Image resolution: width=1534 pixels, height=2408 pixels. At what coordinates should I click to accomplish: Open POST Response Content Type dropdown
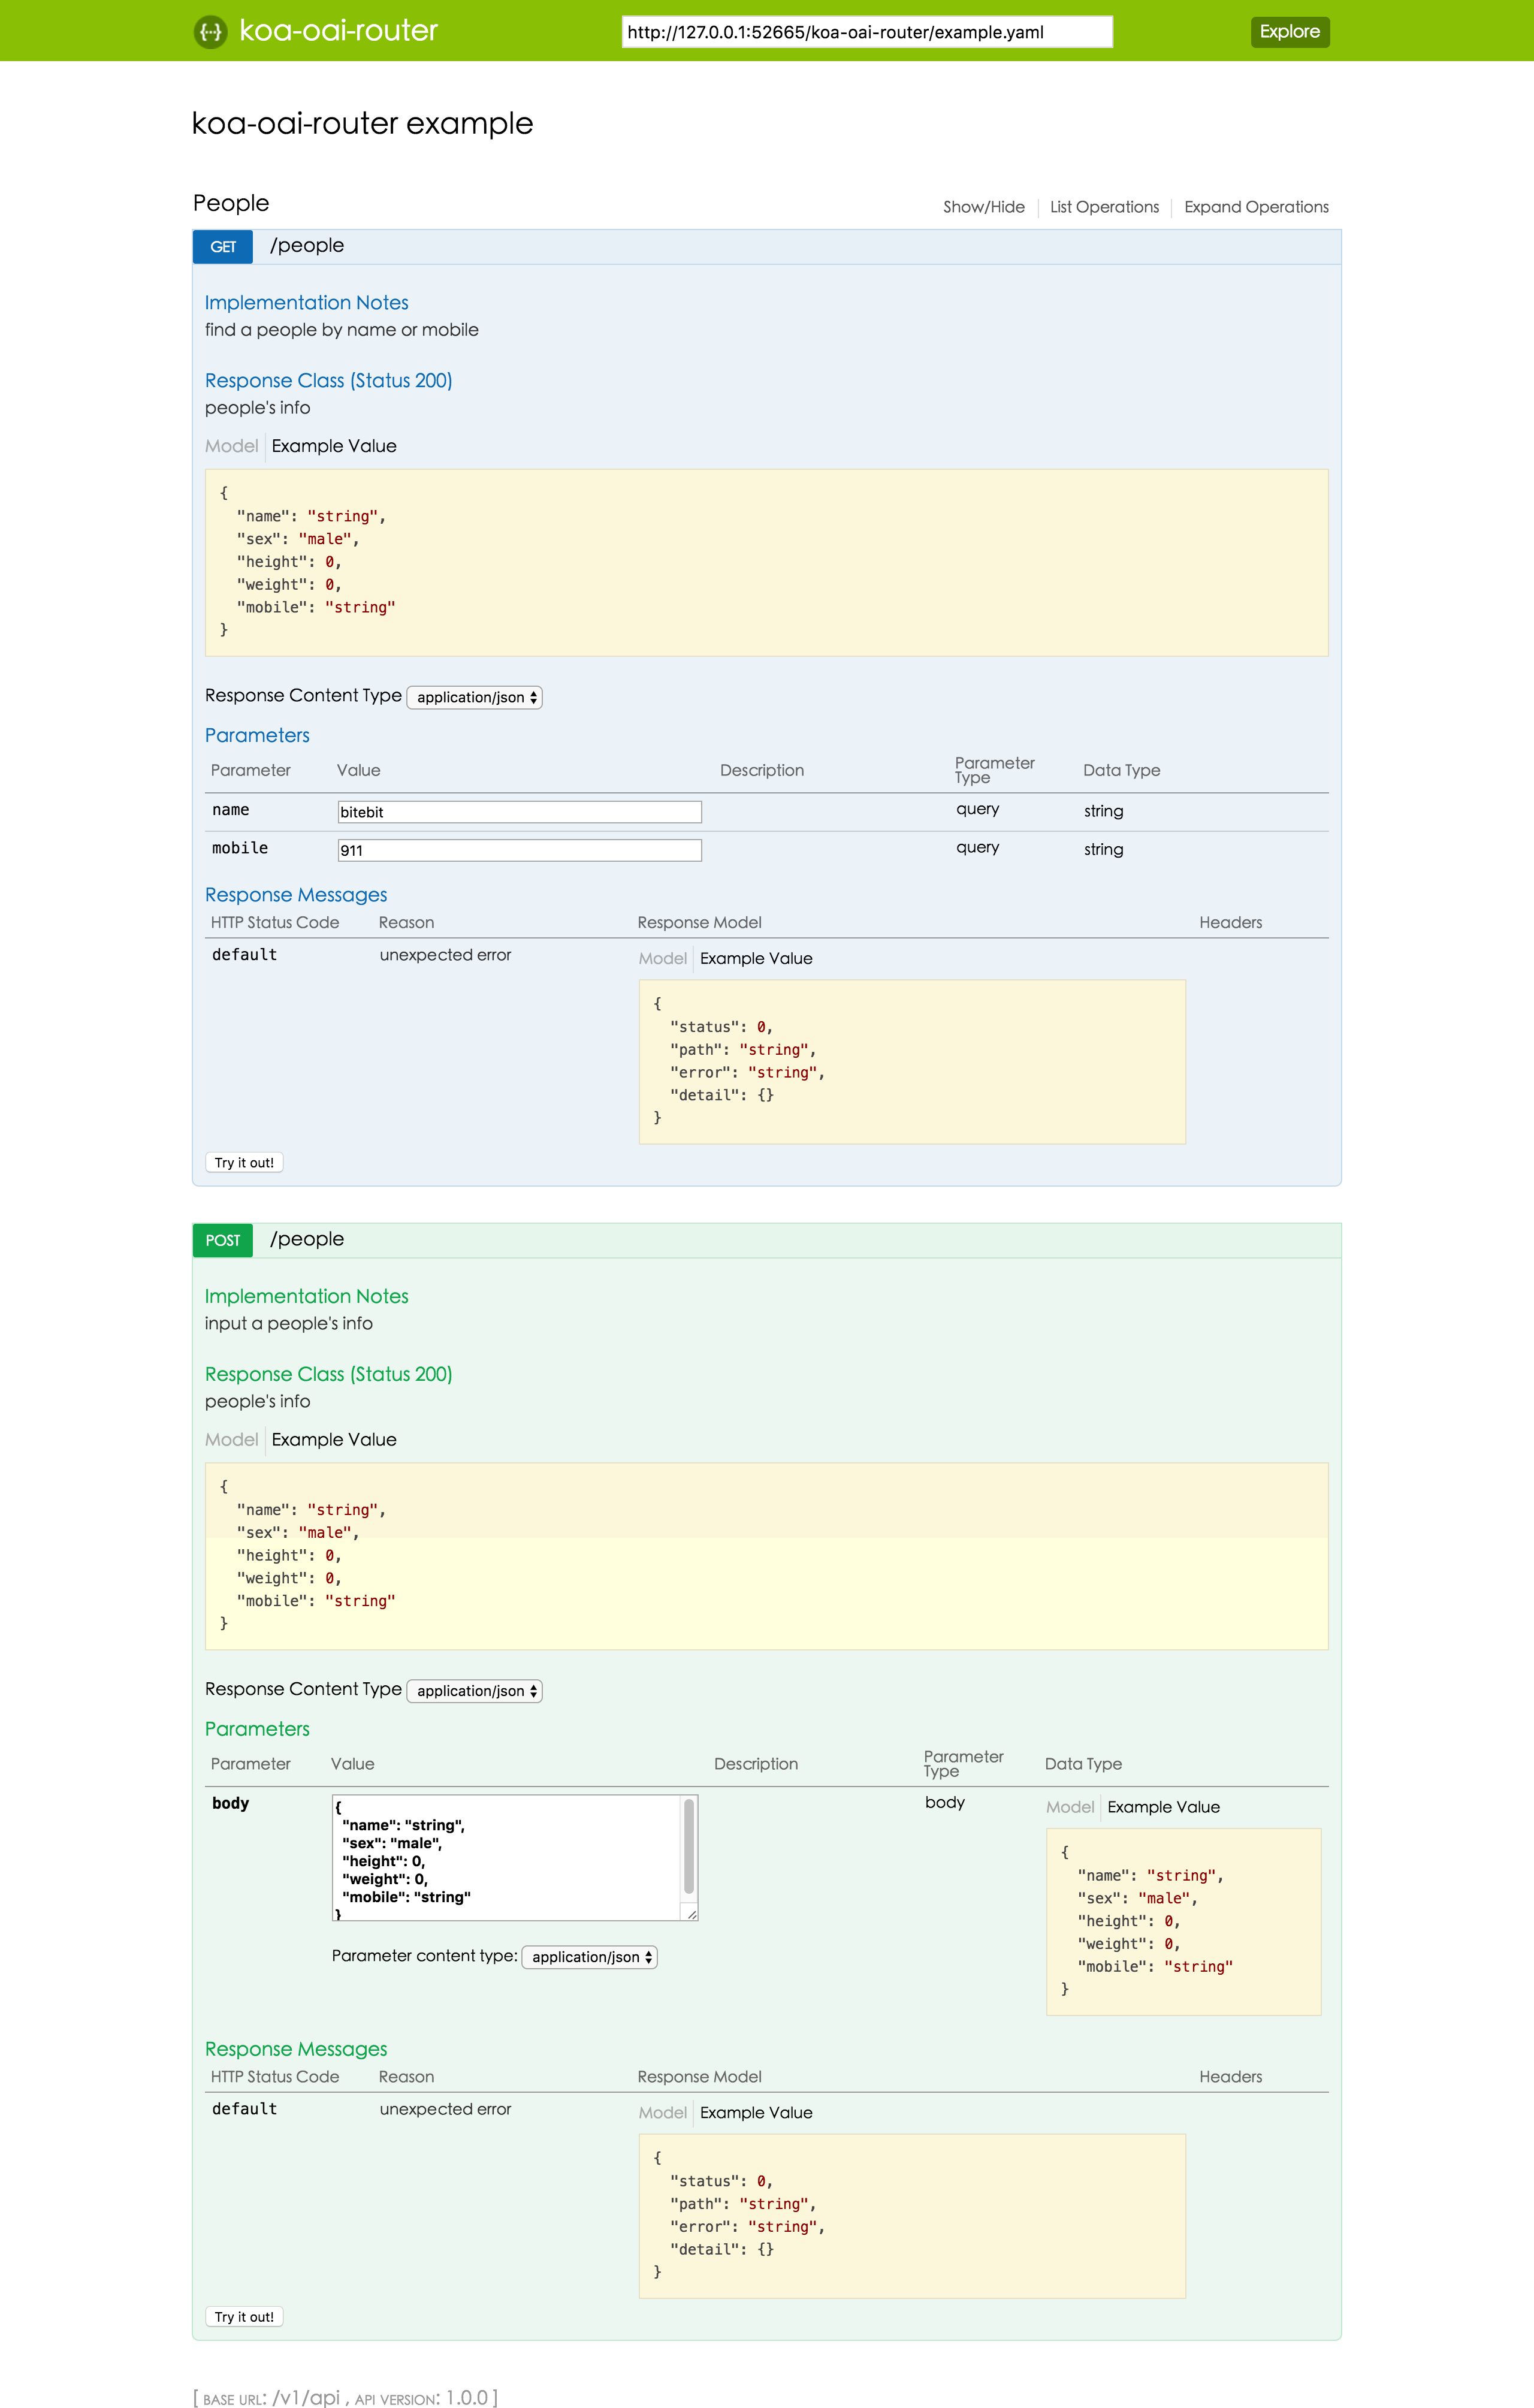475,1691
